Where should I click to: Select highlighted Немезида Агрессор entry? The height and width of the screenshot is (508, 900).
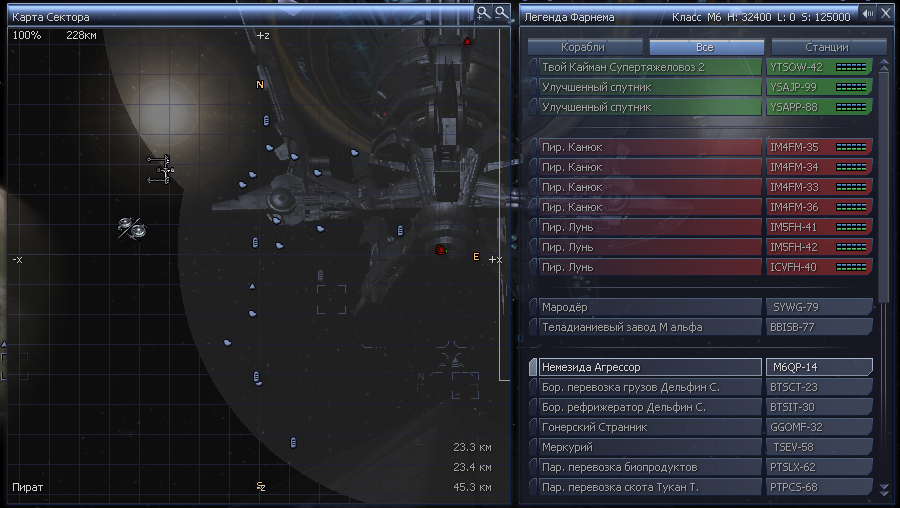click(650, 367)
